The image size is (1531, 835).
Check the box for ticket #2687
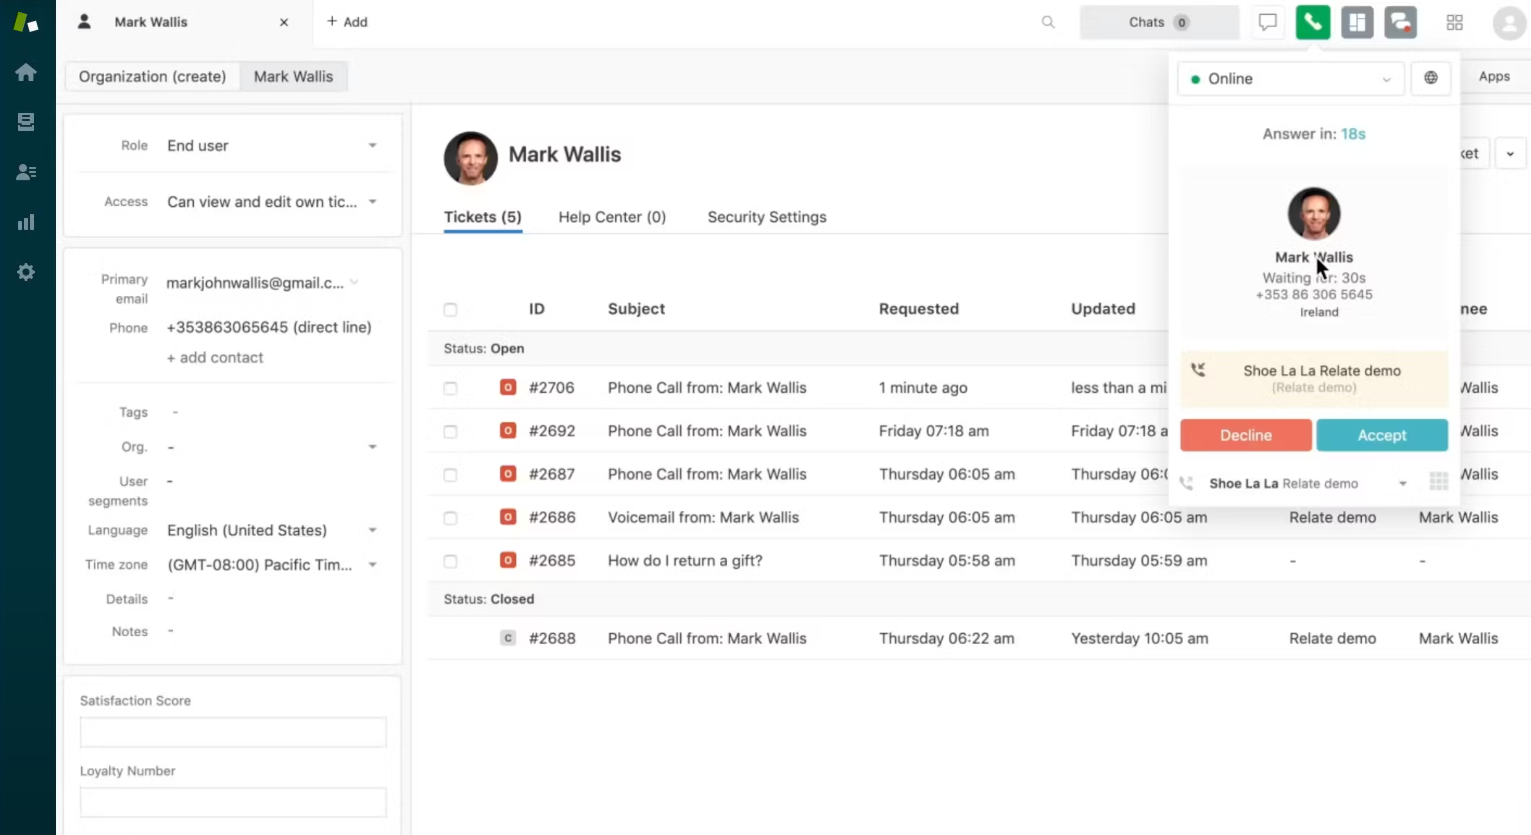(450, 475)
